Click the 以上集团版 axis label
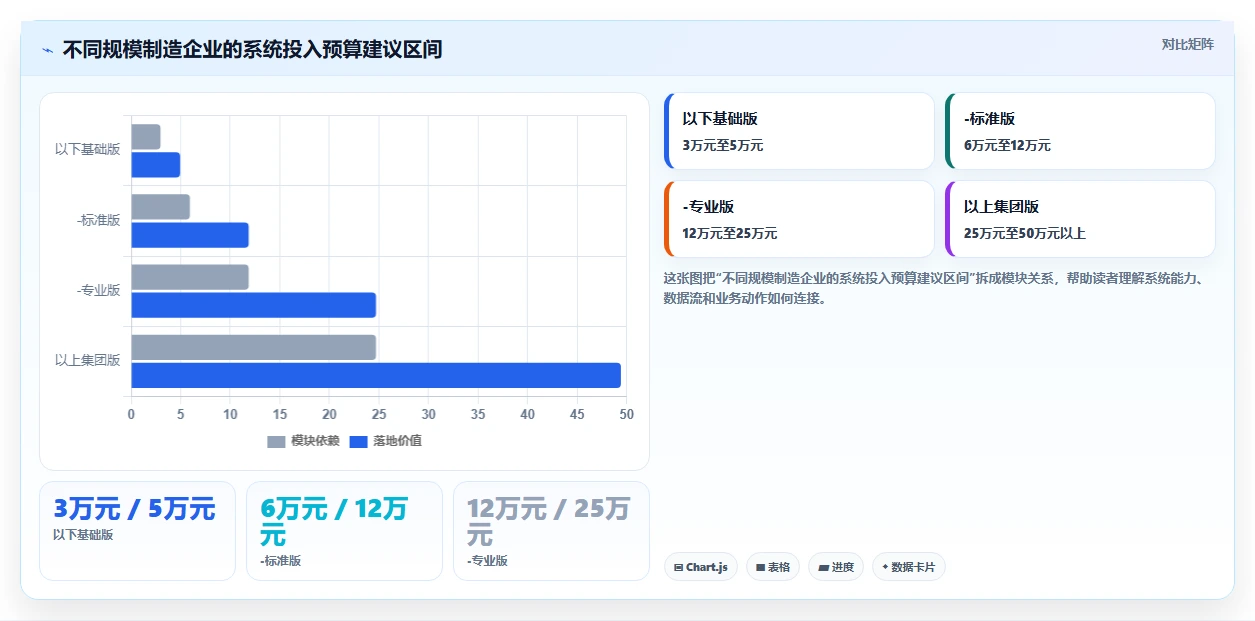This screenshot has width=1255, height=621. 88,360
